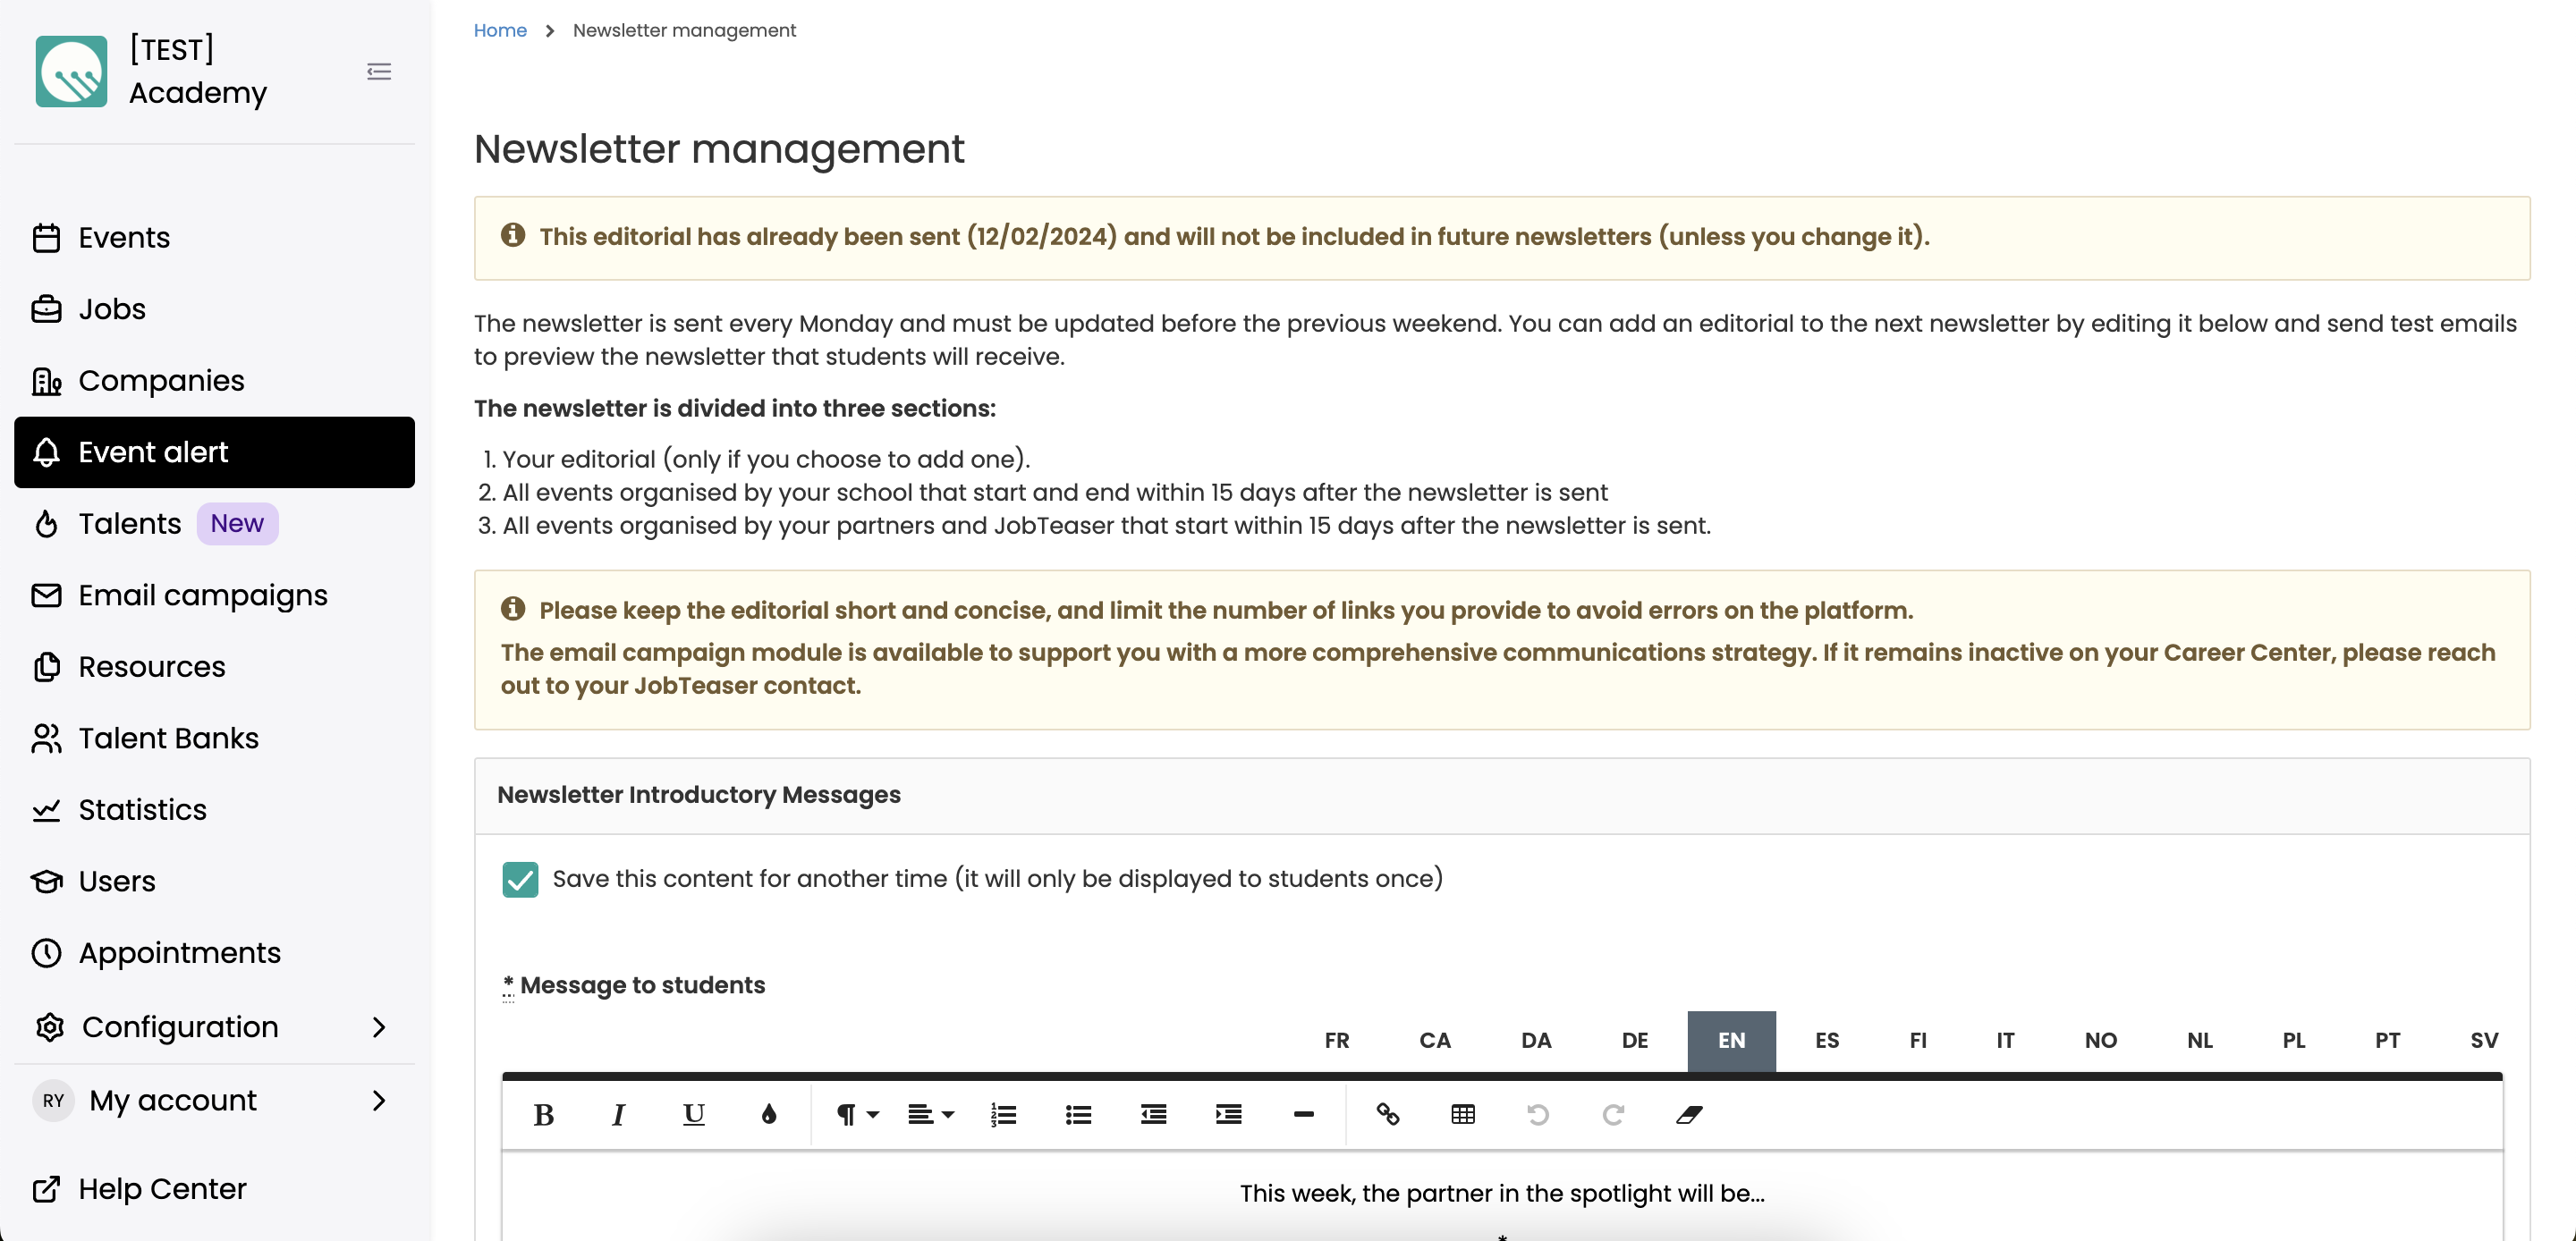Image resolution: width=2576 pixels, height=1241 pixels.
Task: Click the Statistics chart icon
Action: (46, 810)
